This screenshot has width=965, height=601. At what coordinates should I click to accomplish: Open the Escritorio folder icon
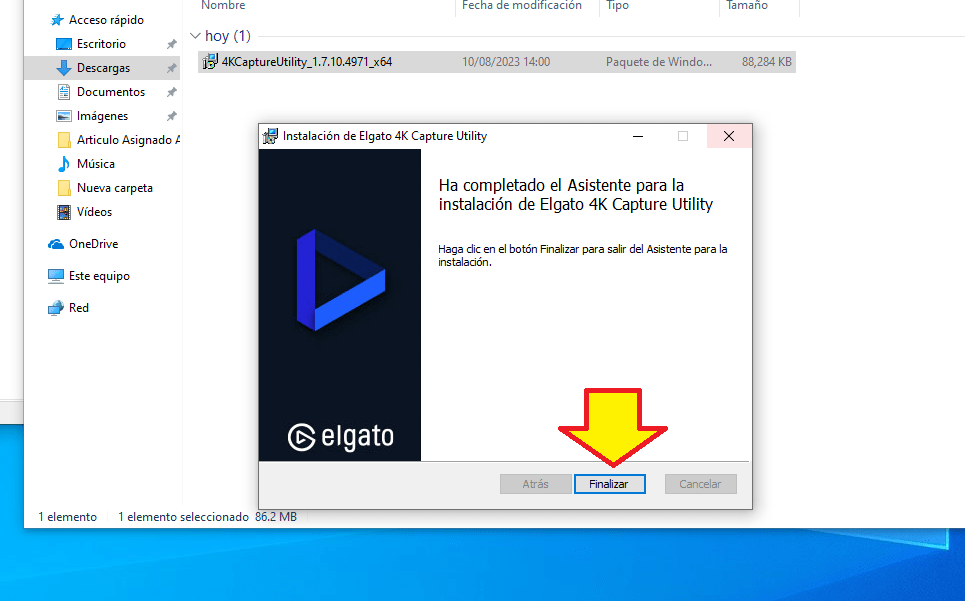click(x=64, y=44)
